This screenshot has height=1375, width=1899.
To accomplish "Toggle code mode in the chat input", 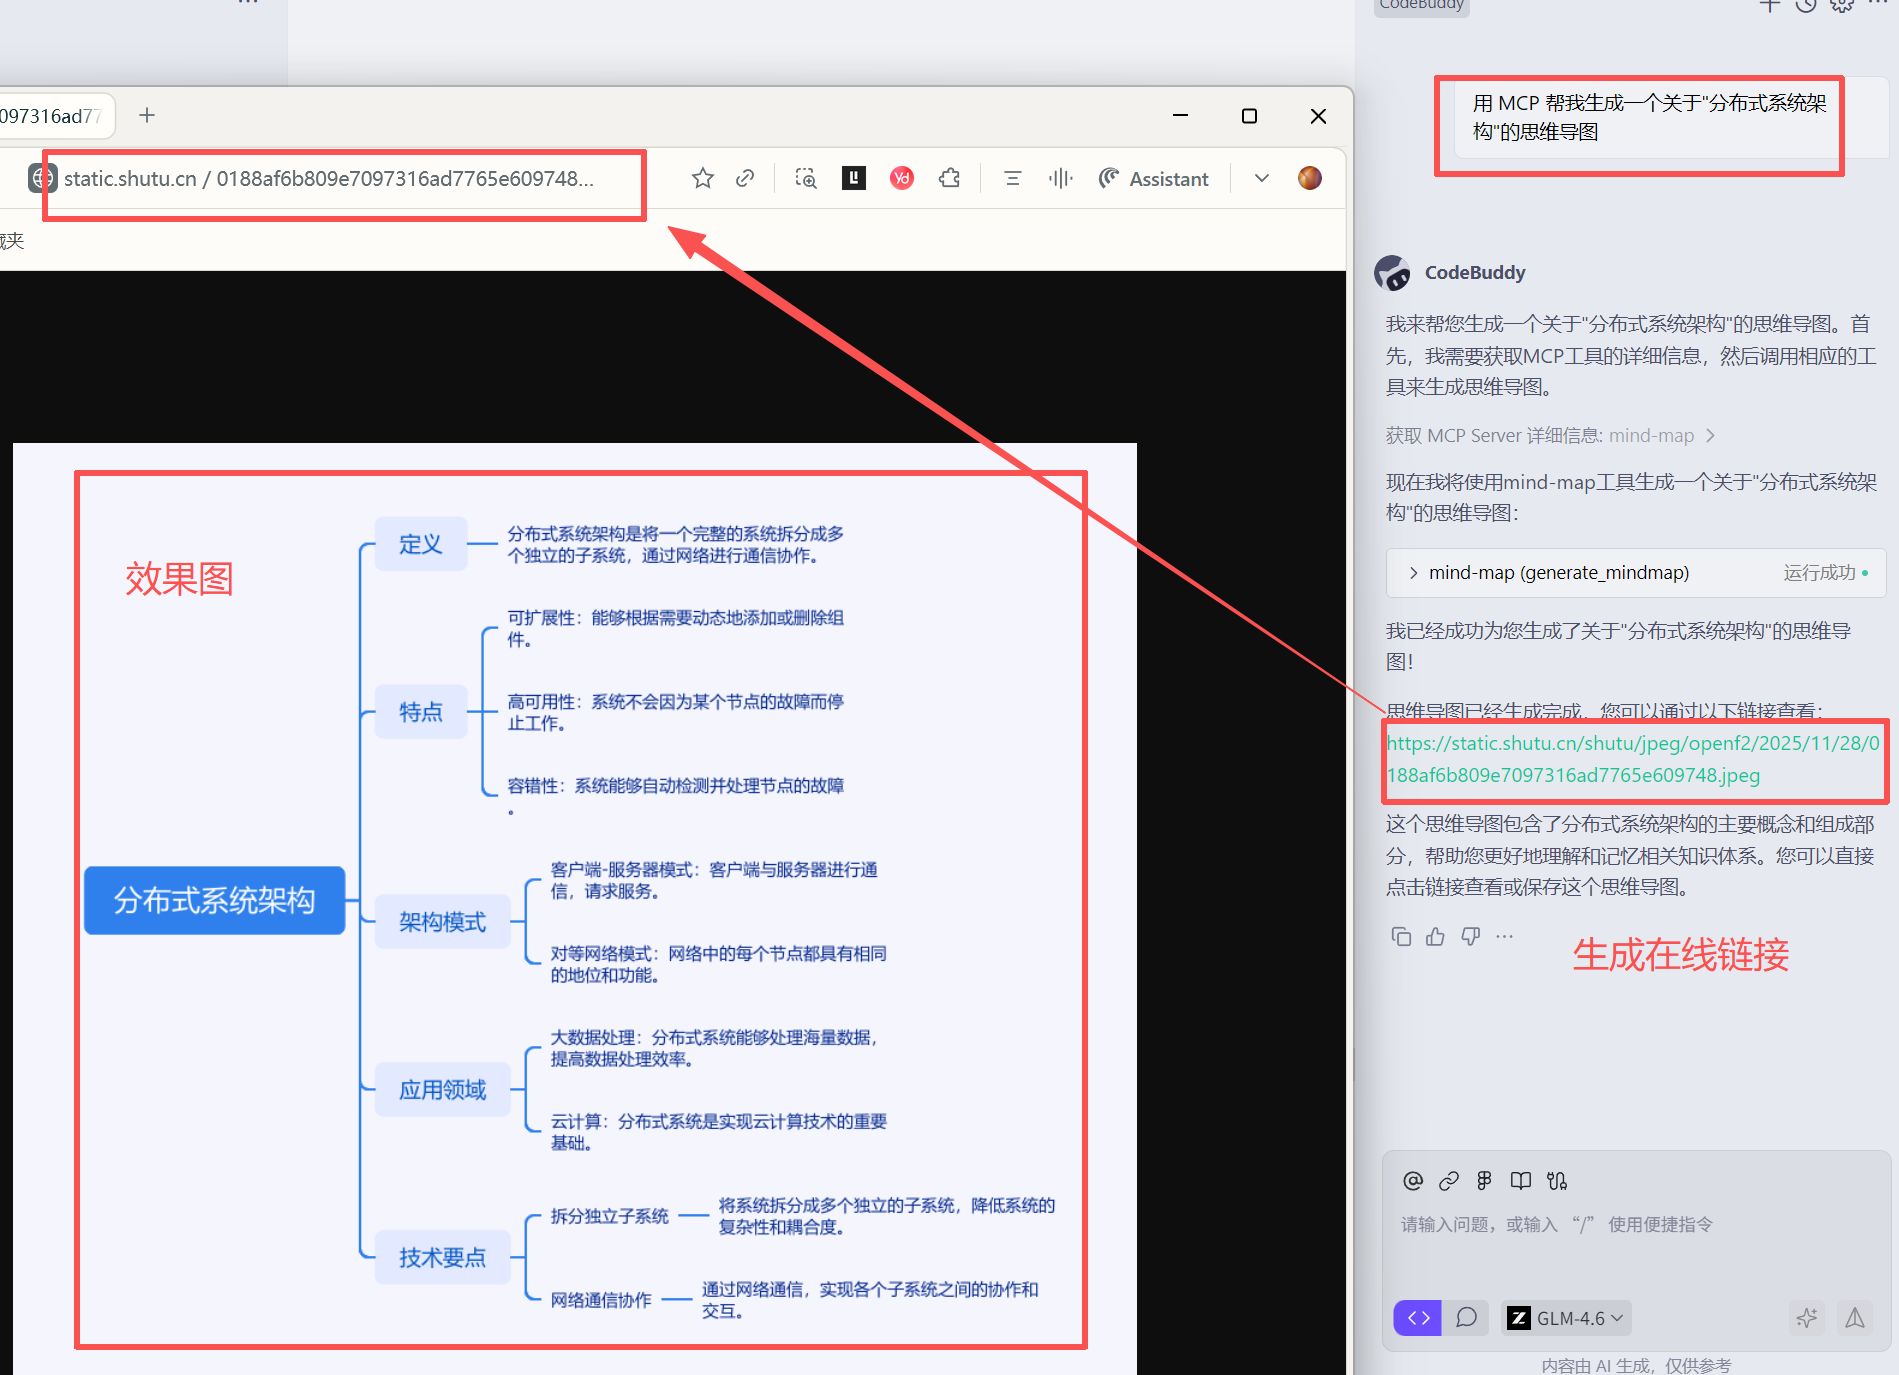I will pyautogui.click(x=1417, y=1317).
